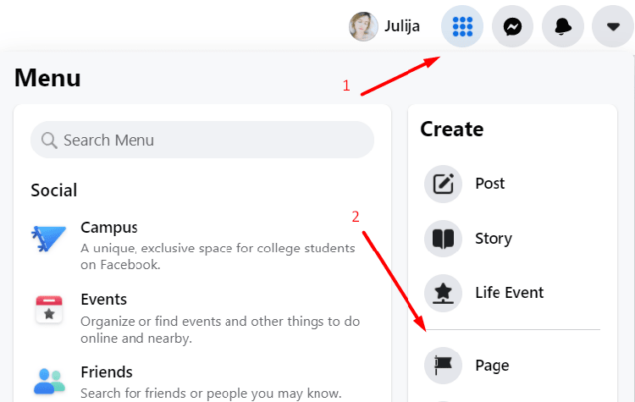Open Julija's profile picture
The width and height of the screenshot is (635, 402).
(363, 27)
